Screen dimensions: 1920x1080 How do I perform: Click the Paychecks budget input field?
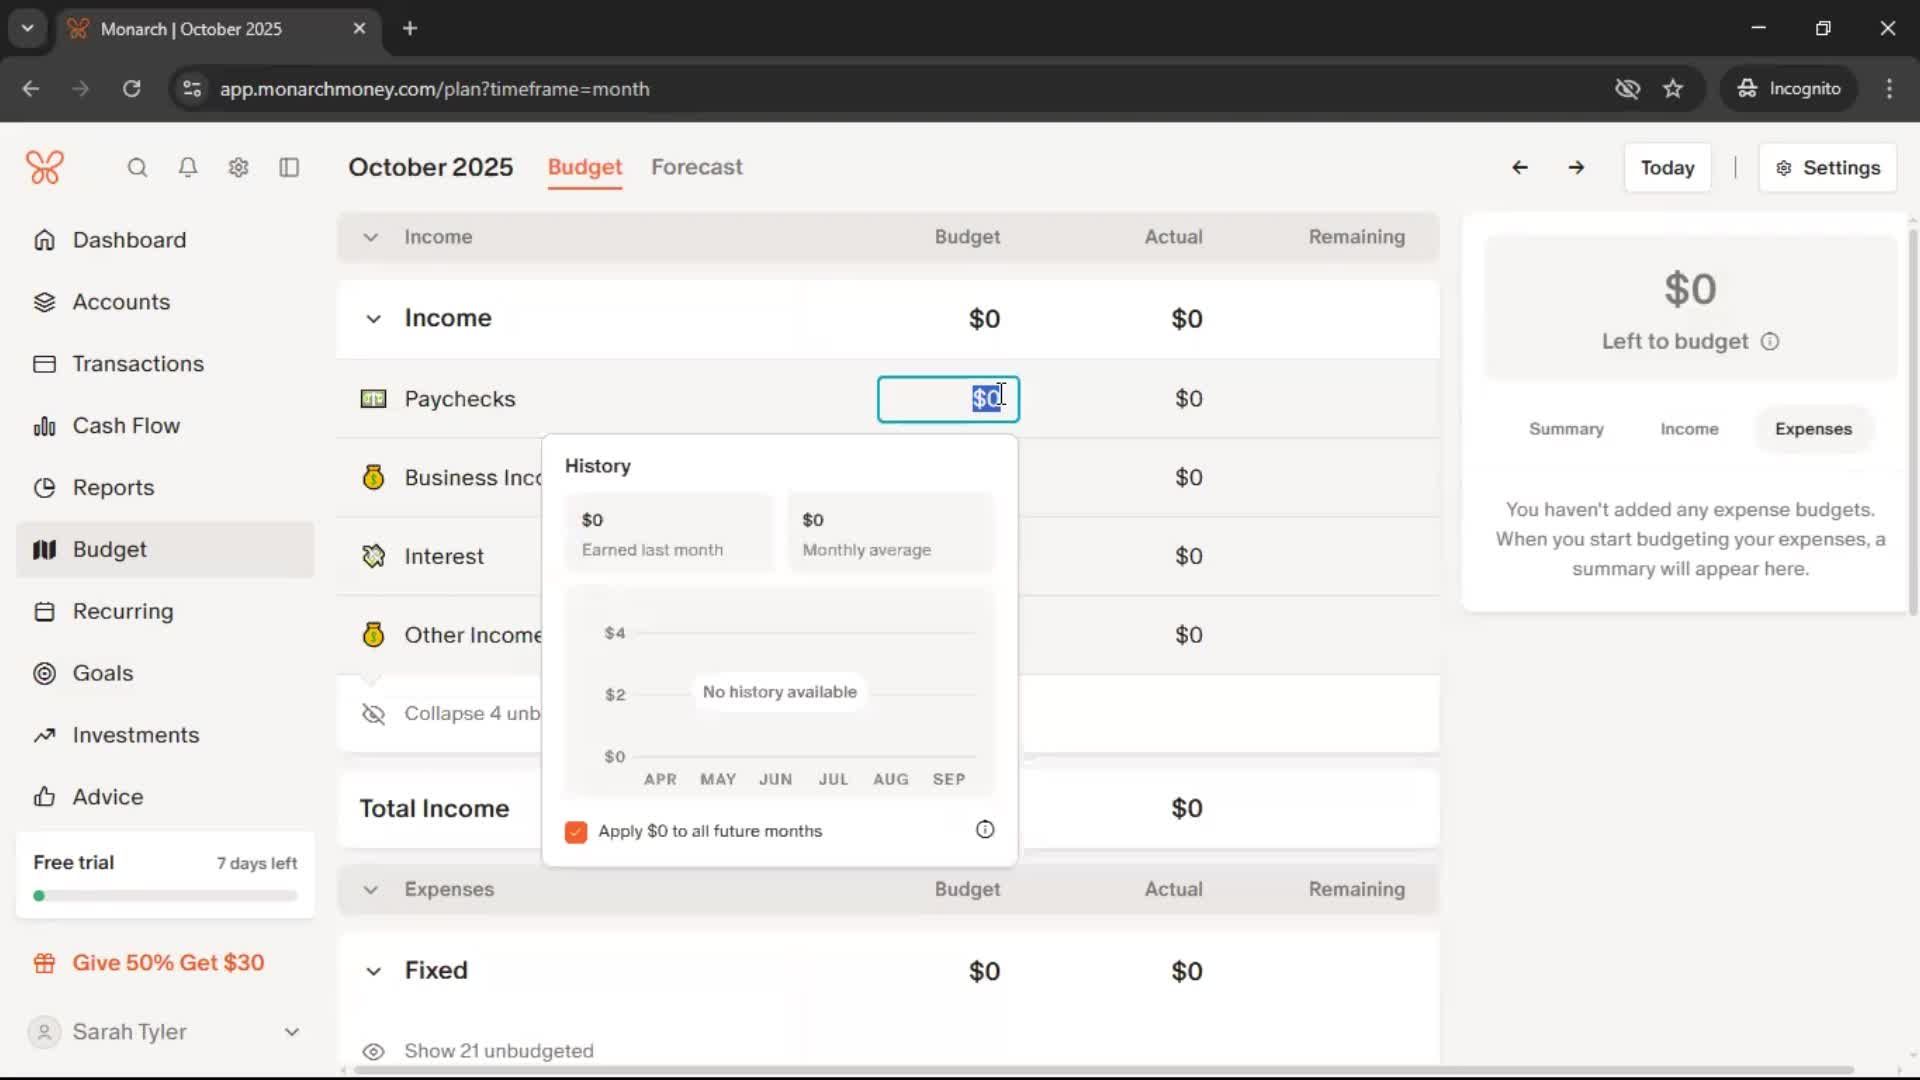click(x=947, y=399)
